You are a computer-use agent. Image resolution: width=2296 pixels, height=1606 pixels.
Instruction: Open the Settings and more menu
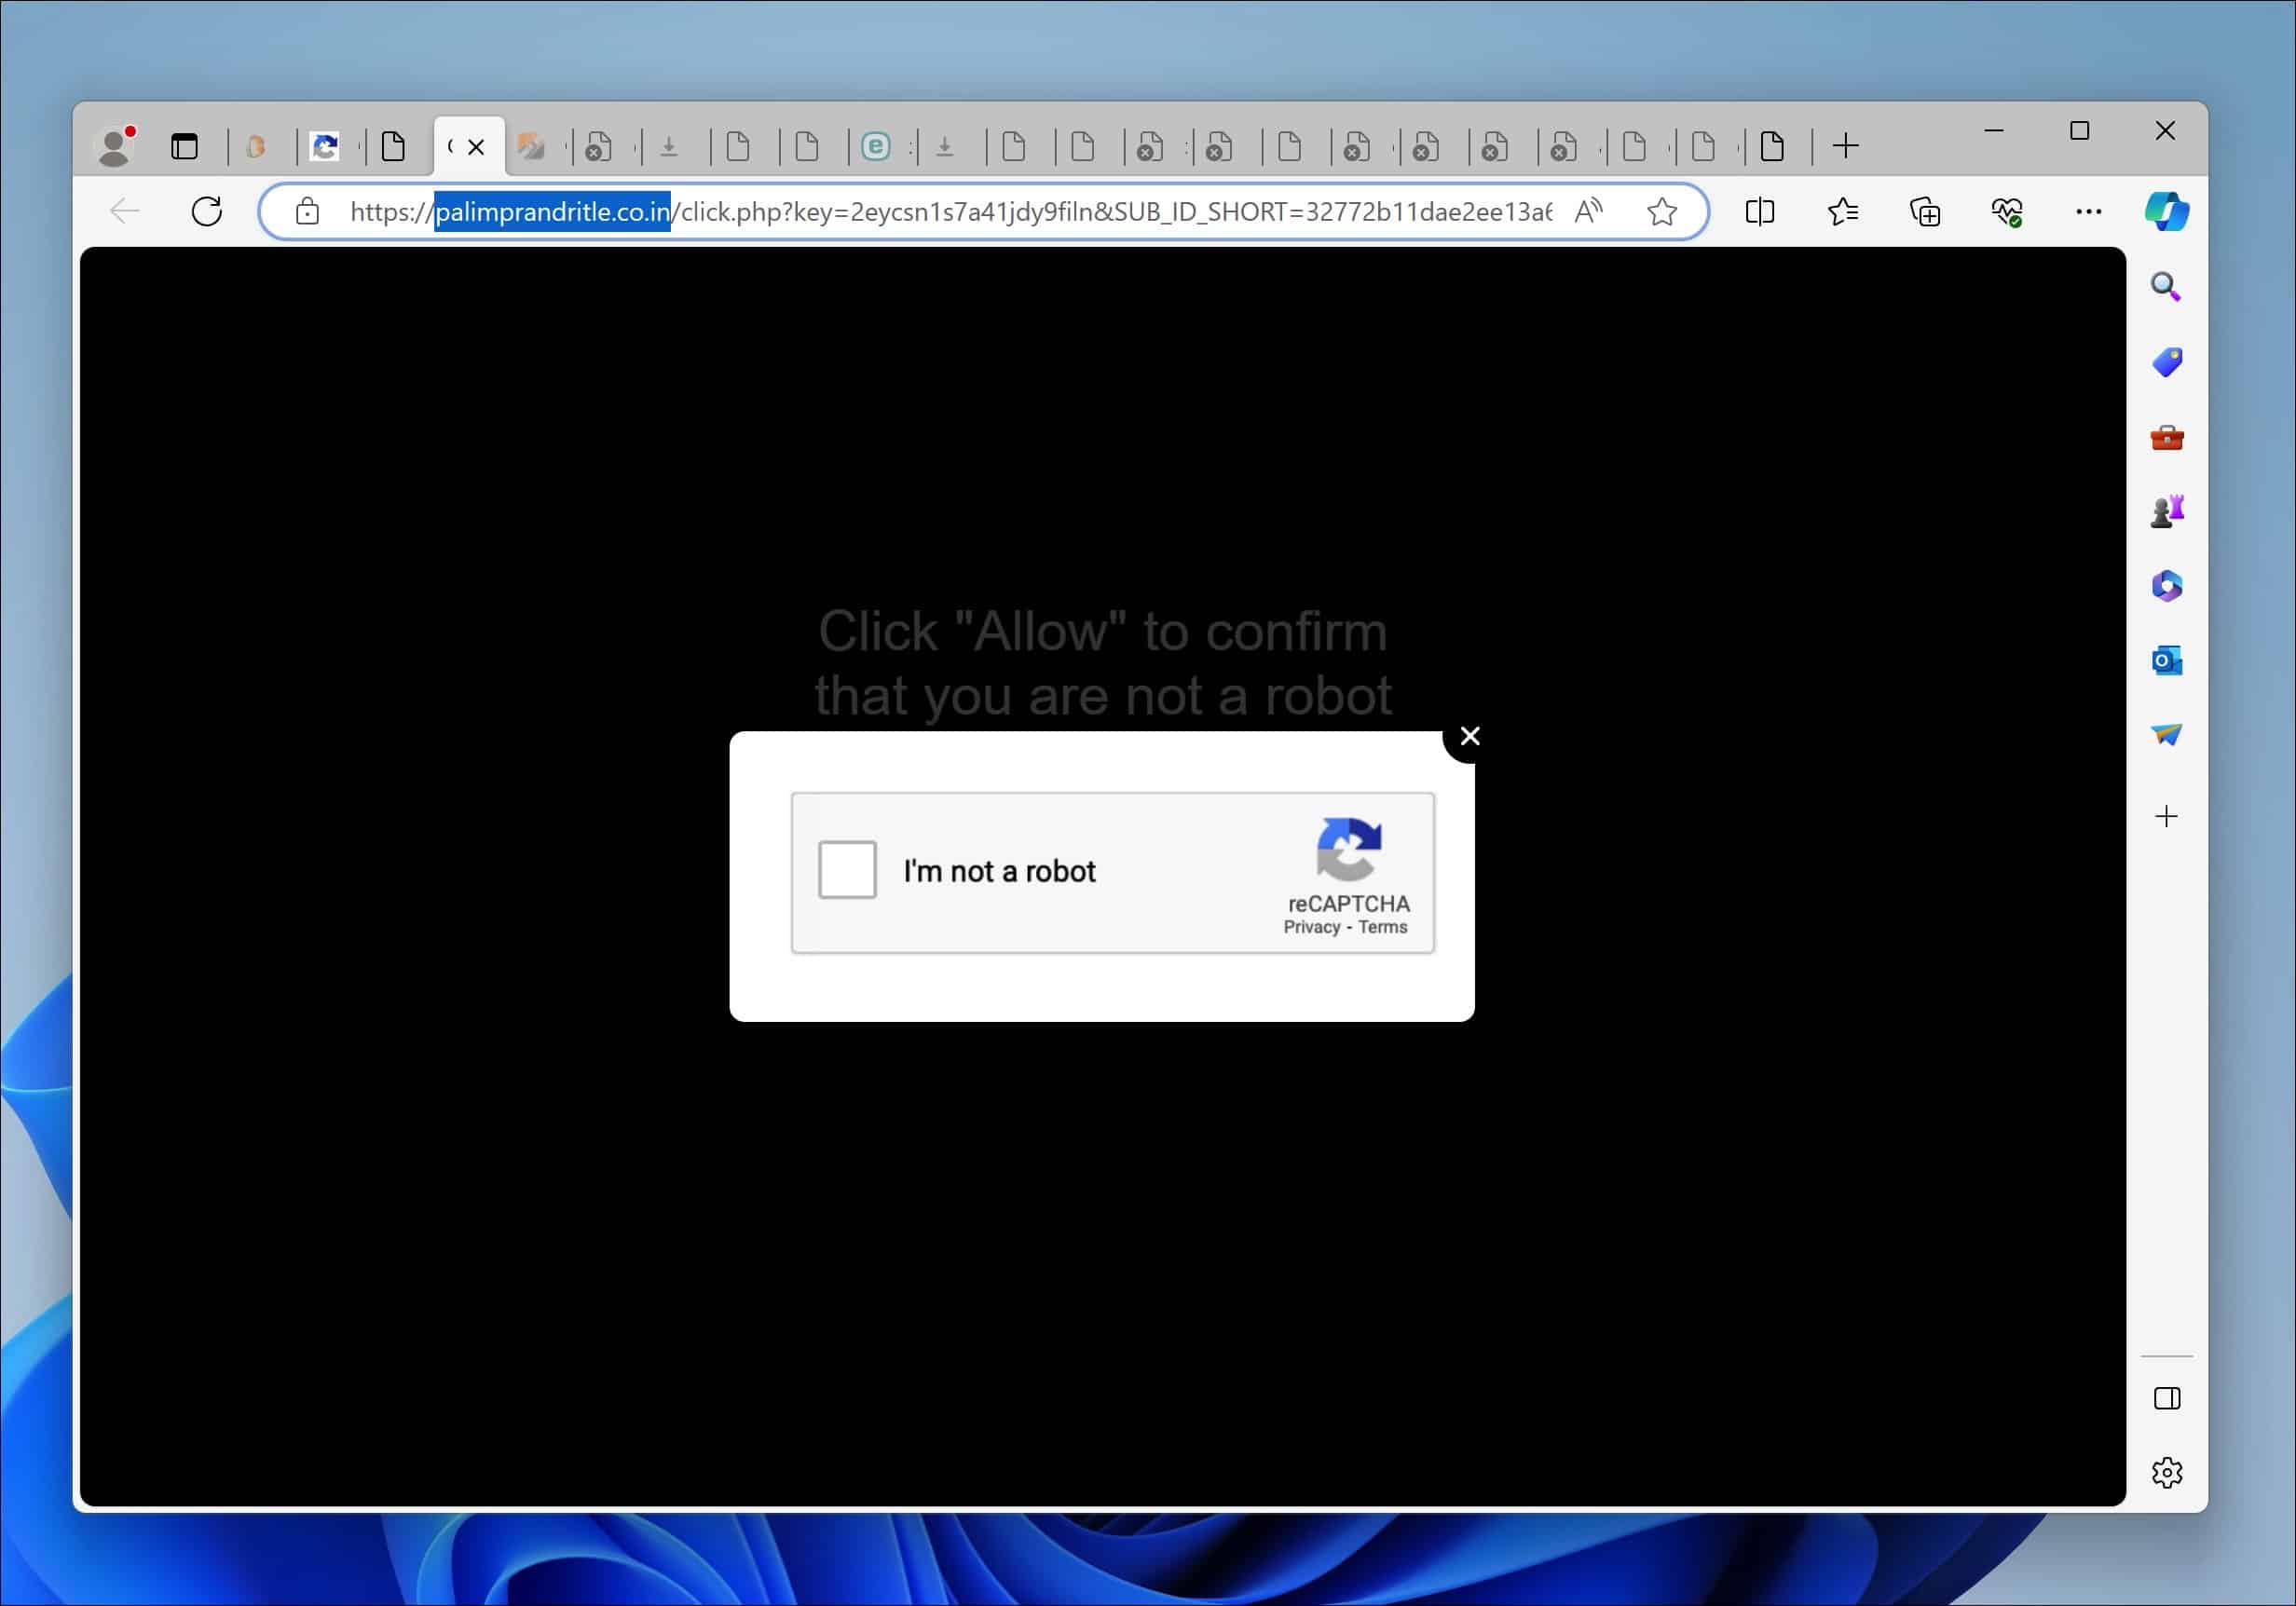point(2088,212)
